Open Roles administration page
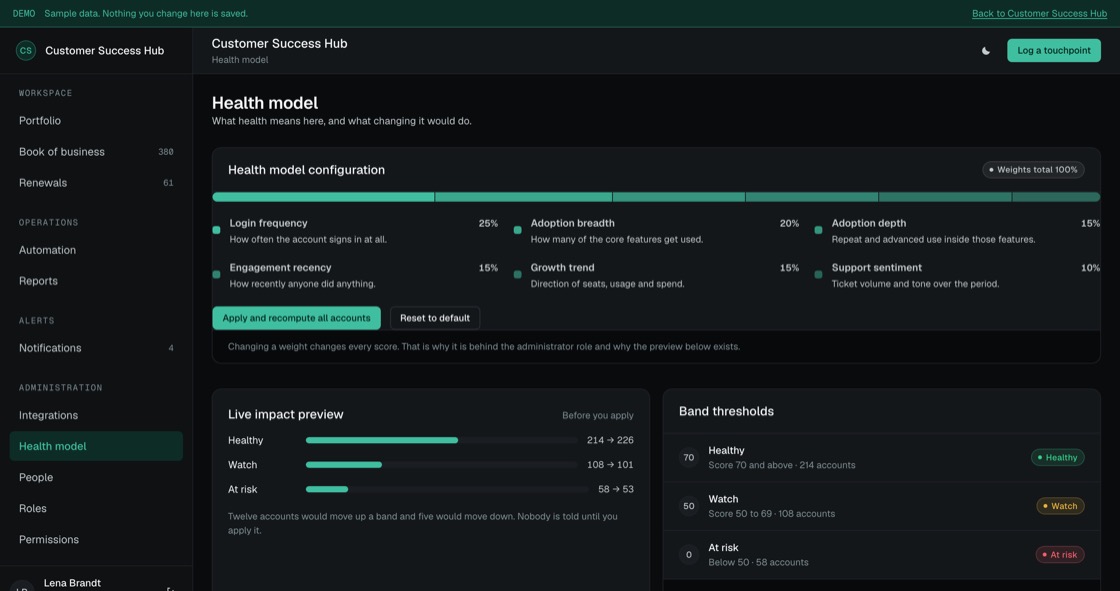The width and height of the screenshot is (1120, 591). (x=96, y=508)
